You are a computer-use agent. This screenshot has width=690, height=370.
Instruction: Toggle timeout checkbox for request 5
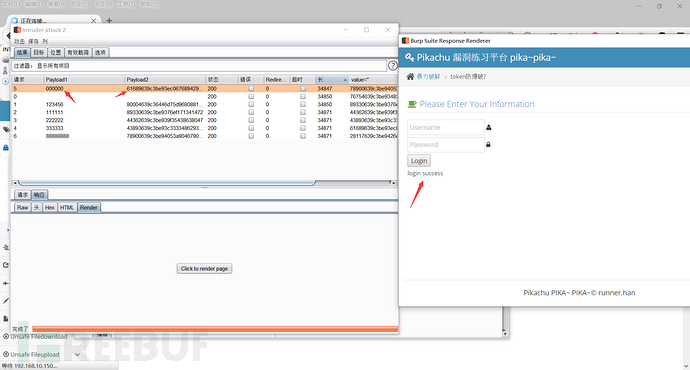303,88
